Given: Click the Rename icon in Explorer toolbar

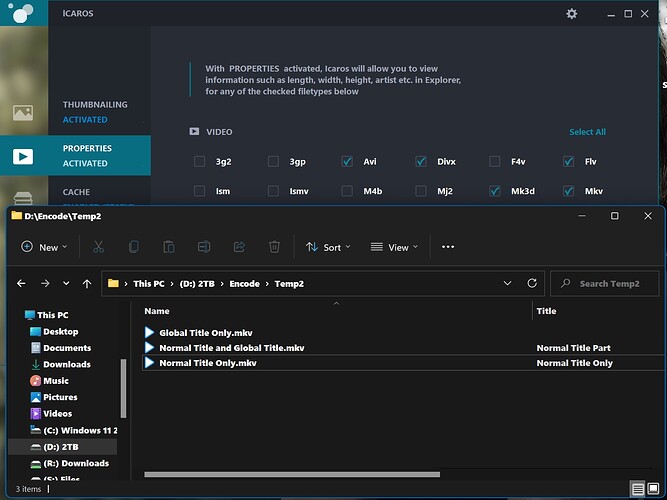Looking at the screenshot, I should point(204,247).
